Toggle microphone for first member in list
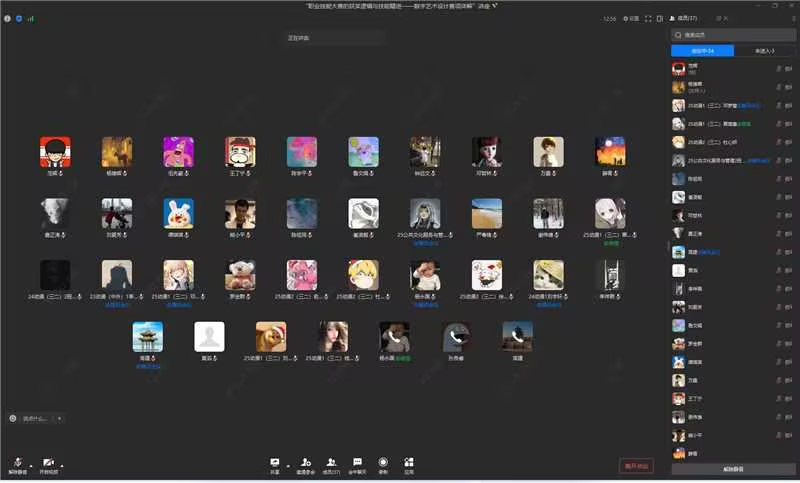Screen dimensions: 800x483 click(x=778, y=68)
